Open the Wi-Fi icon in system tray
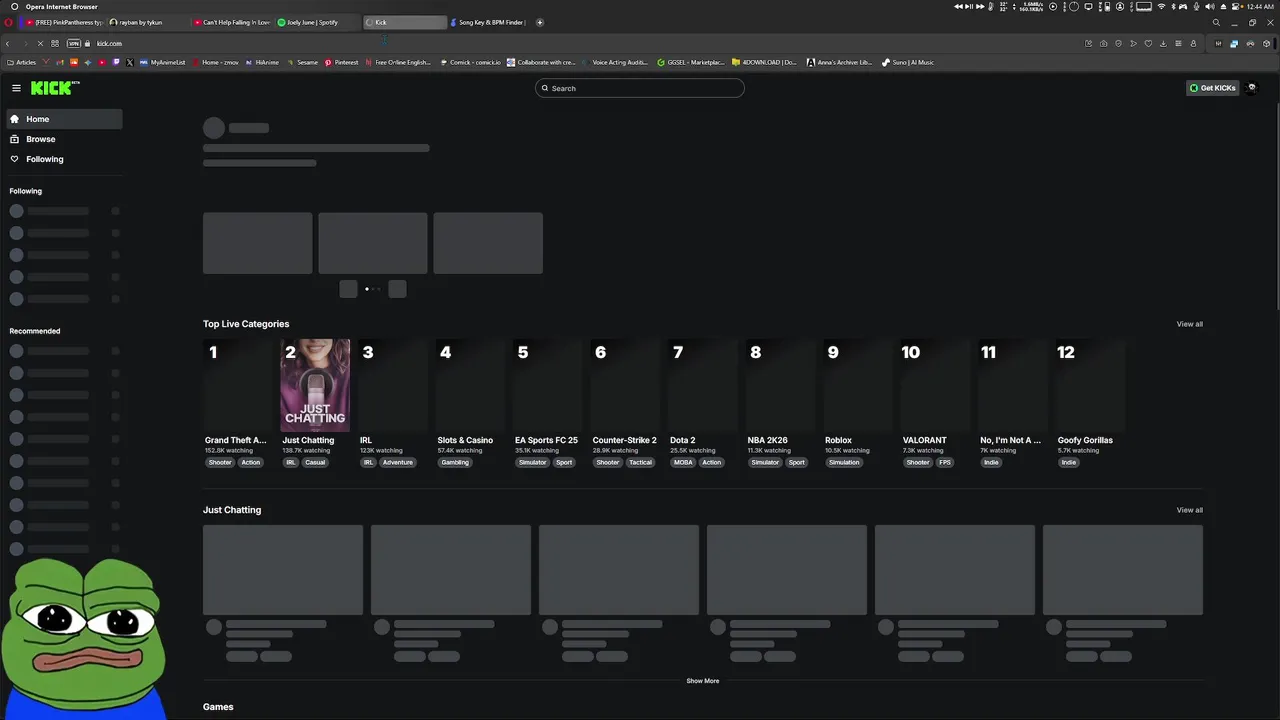 pyautogui.click(x=1161, y=6)
